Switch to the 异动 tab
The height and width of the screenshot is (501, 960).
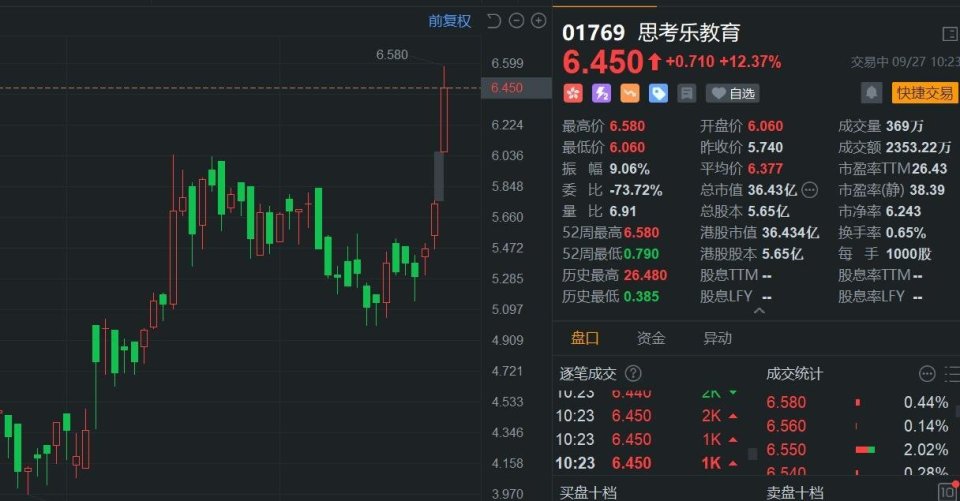click(x=718, y=338)
